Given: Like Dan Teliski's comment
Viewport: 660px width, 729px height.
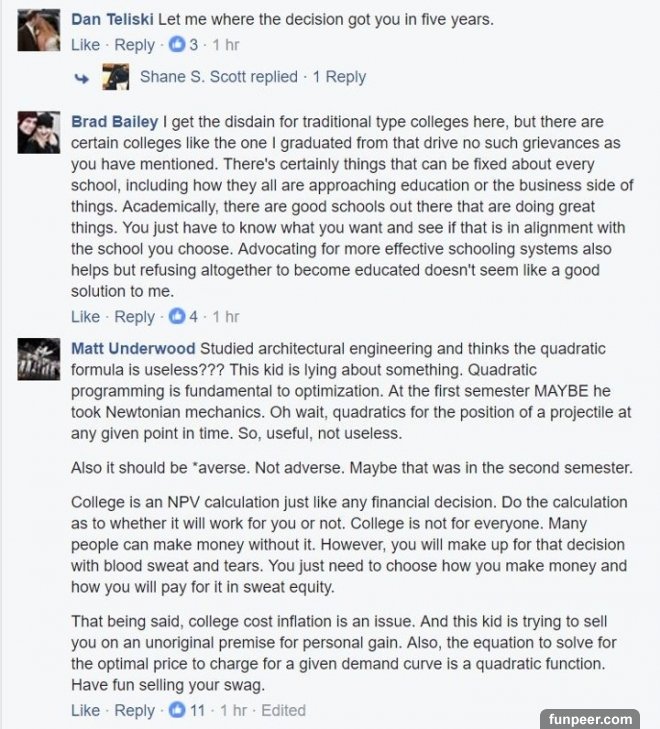Looking at the screenshot, I should click(x=86, y=45).
